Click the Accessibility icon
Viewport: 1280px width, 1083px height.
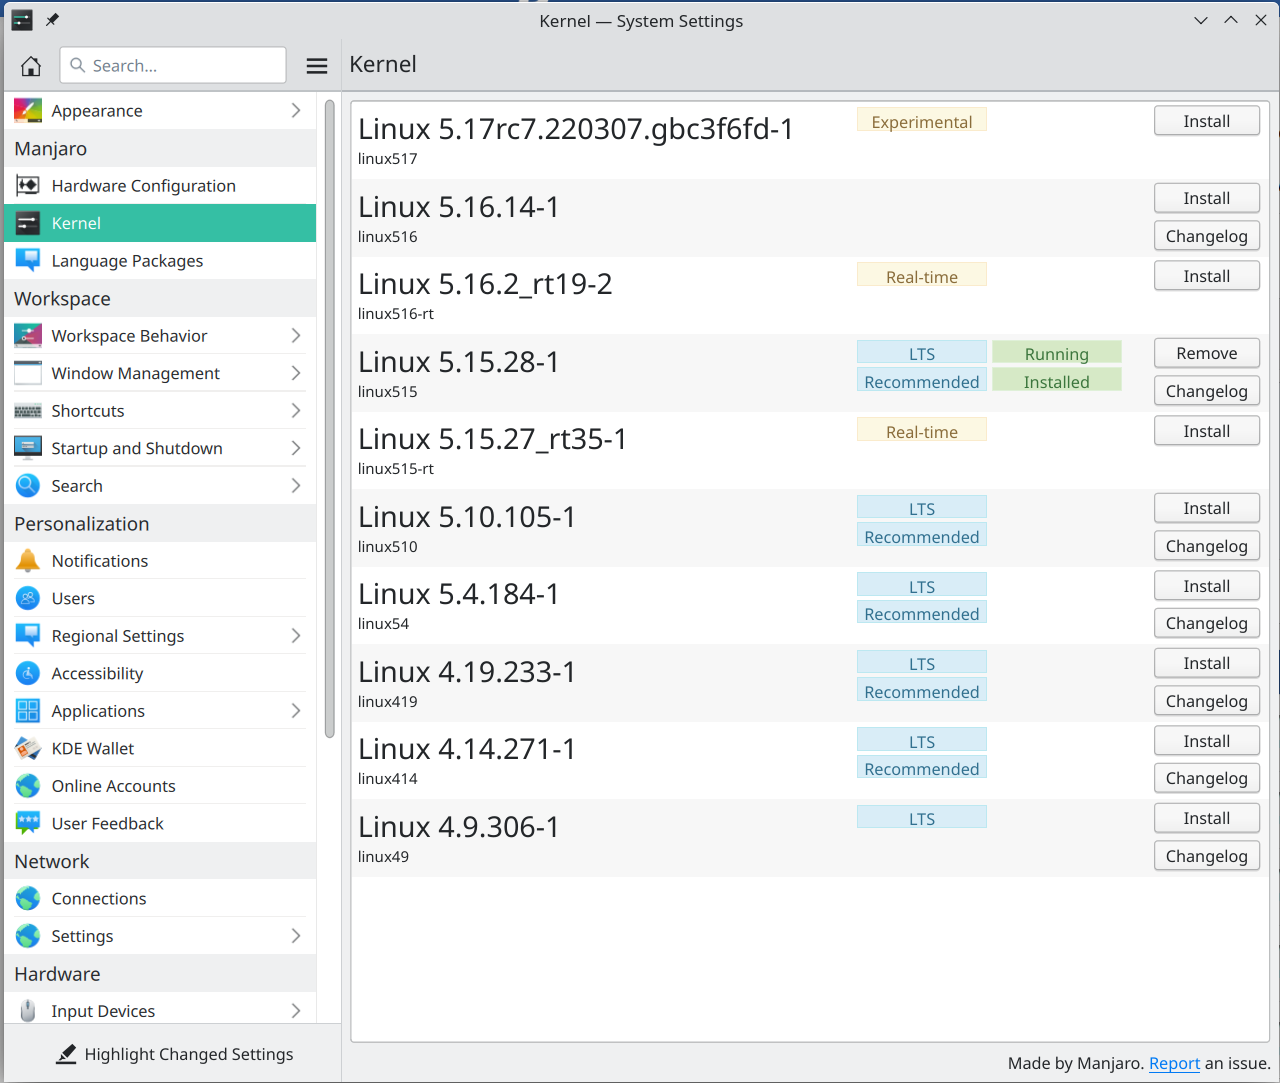(28, 673)
